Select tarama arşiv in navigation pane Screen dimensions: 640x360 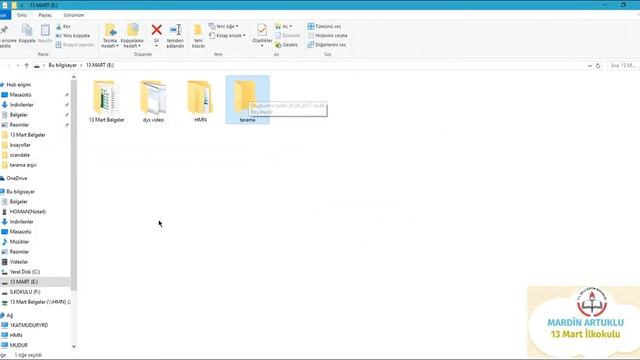(23, 165)
